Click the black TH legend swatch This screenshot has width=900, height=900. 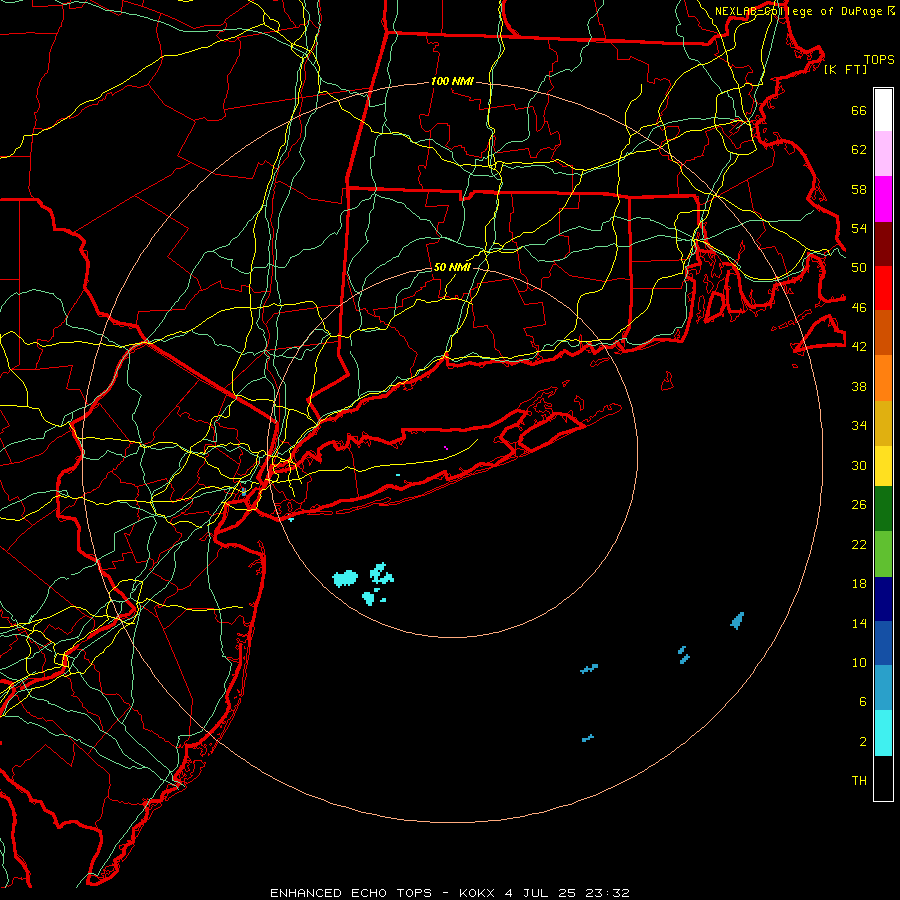pos(883,778)
